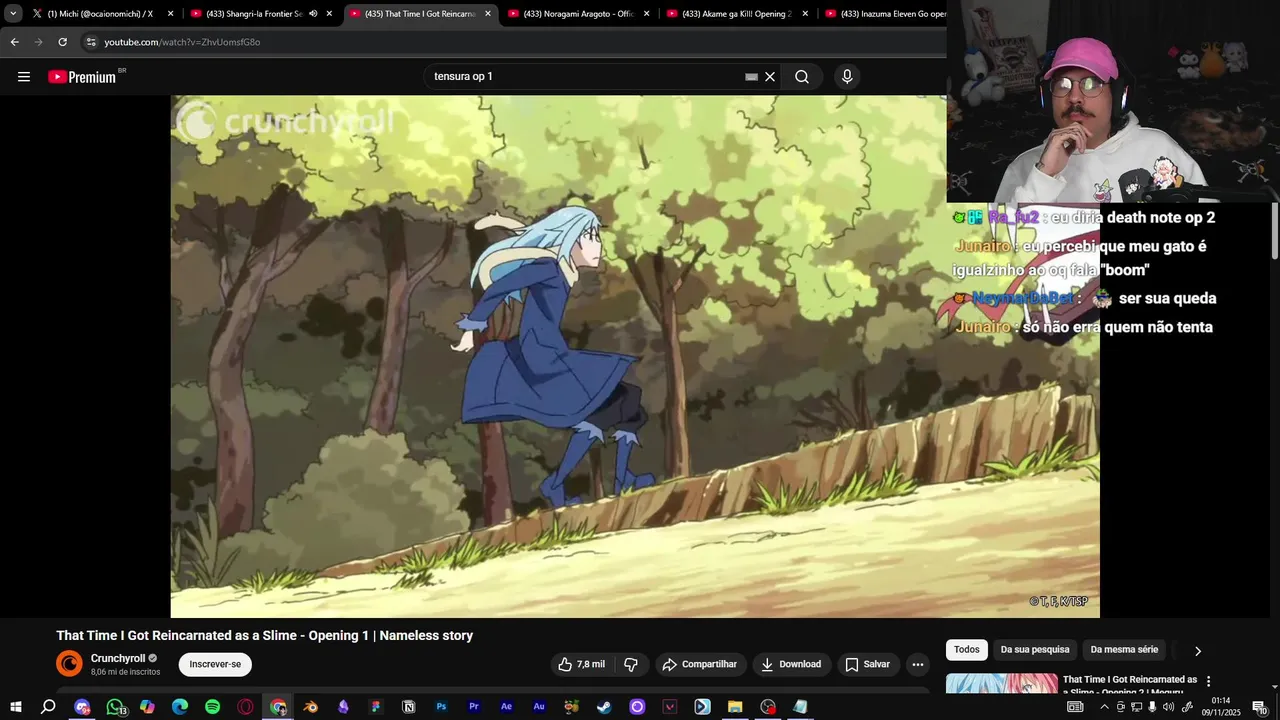Open Spotify from the taskbar

tap(213, 707)
